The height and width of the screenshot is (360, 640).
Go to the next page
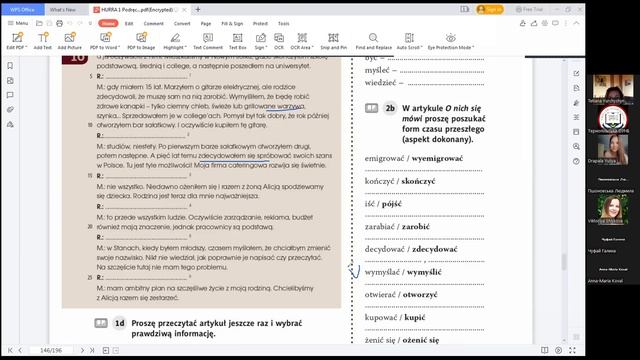click(x=82, y=350)
